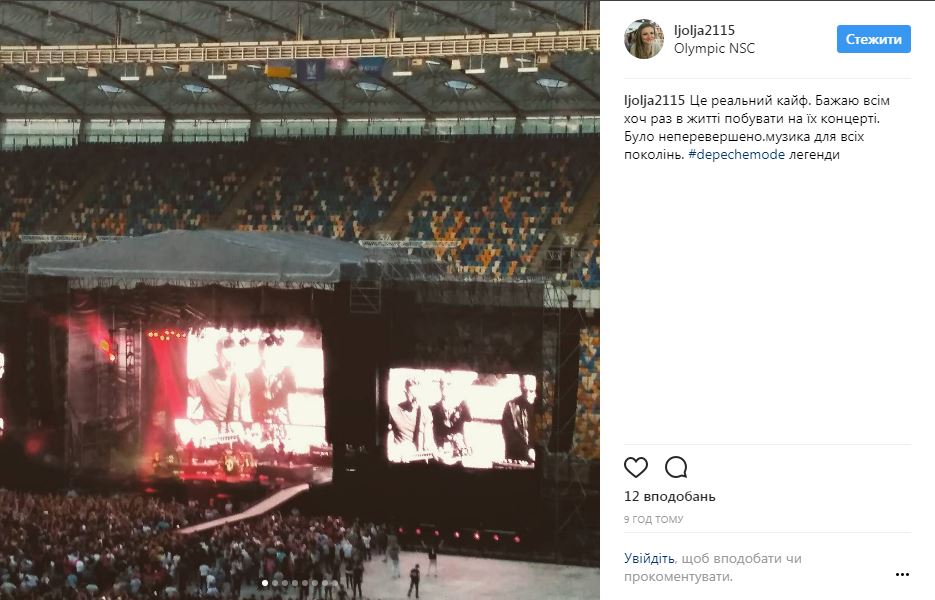Click the middle carousel indicator dot
The image size is (935, 600).
300,583
